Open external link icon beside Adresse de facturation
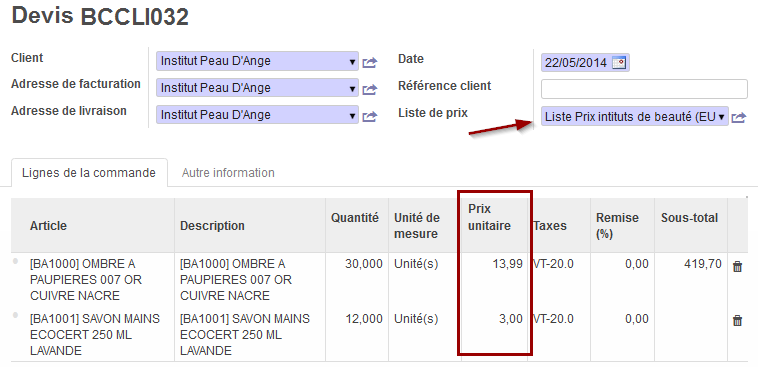The width and height of the screenshot is (758, 367). point(369,89)
